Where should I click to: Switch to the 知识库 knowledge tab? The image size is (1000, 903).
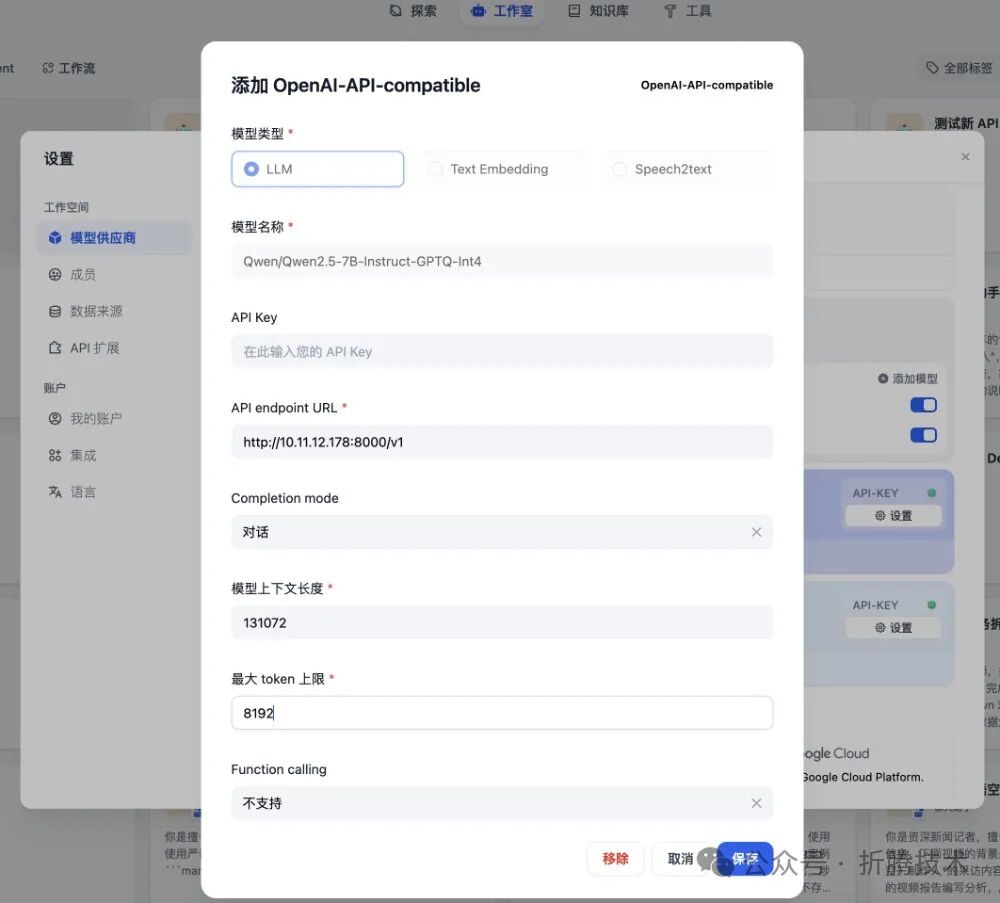598,11
